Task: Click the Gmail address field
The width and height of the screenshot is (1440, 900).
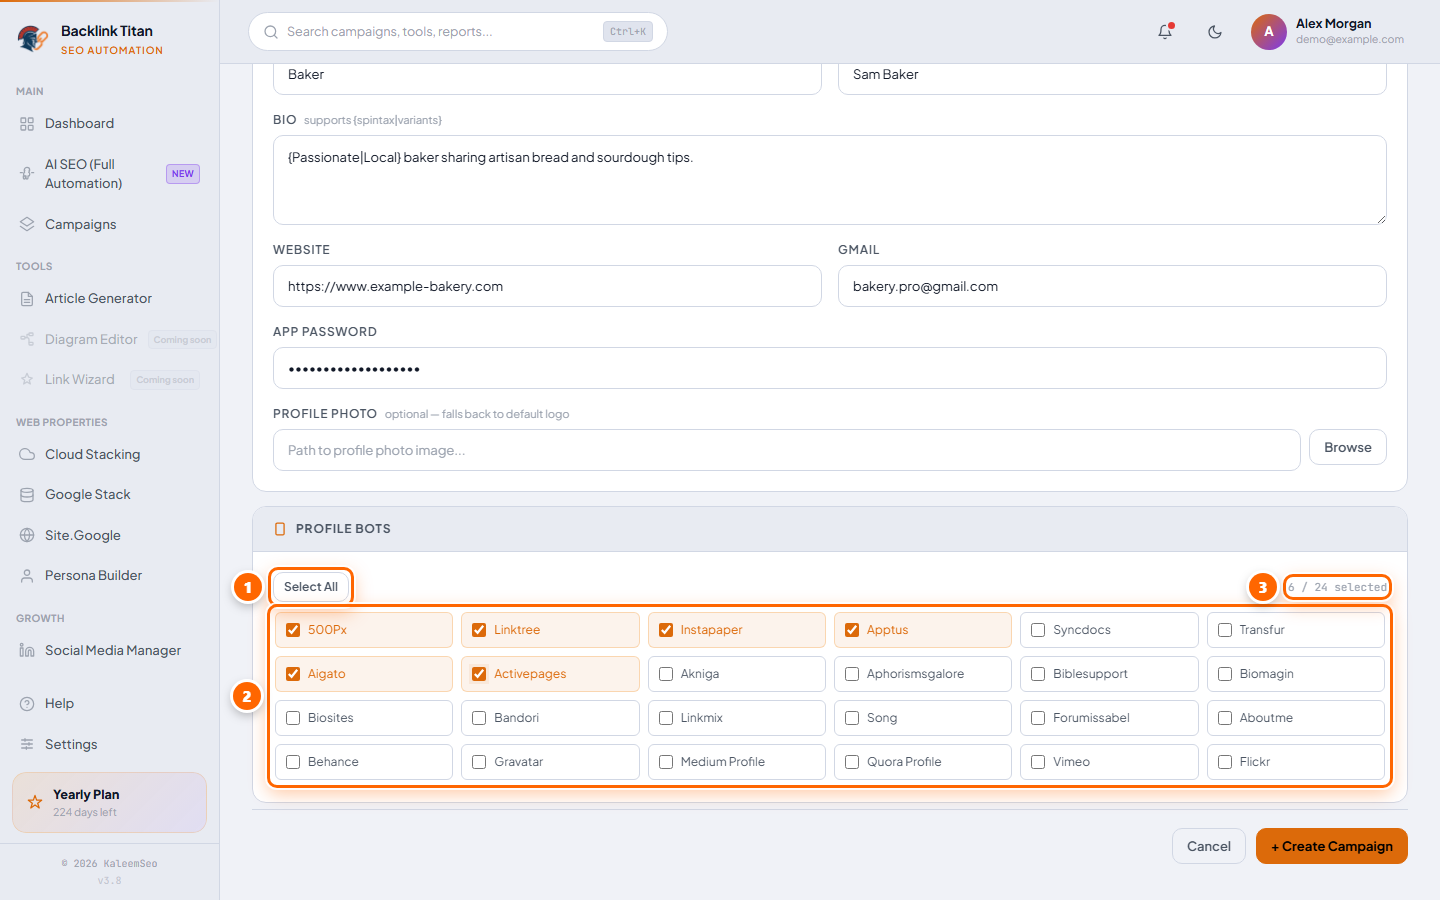Action: pyautogui.click(x=1112, y=286)
